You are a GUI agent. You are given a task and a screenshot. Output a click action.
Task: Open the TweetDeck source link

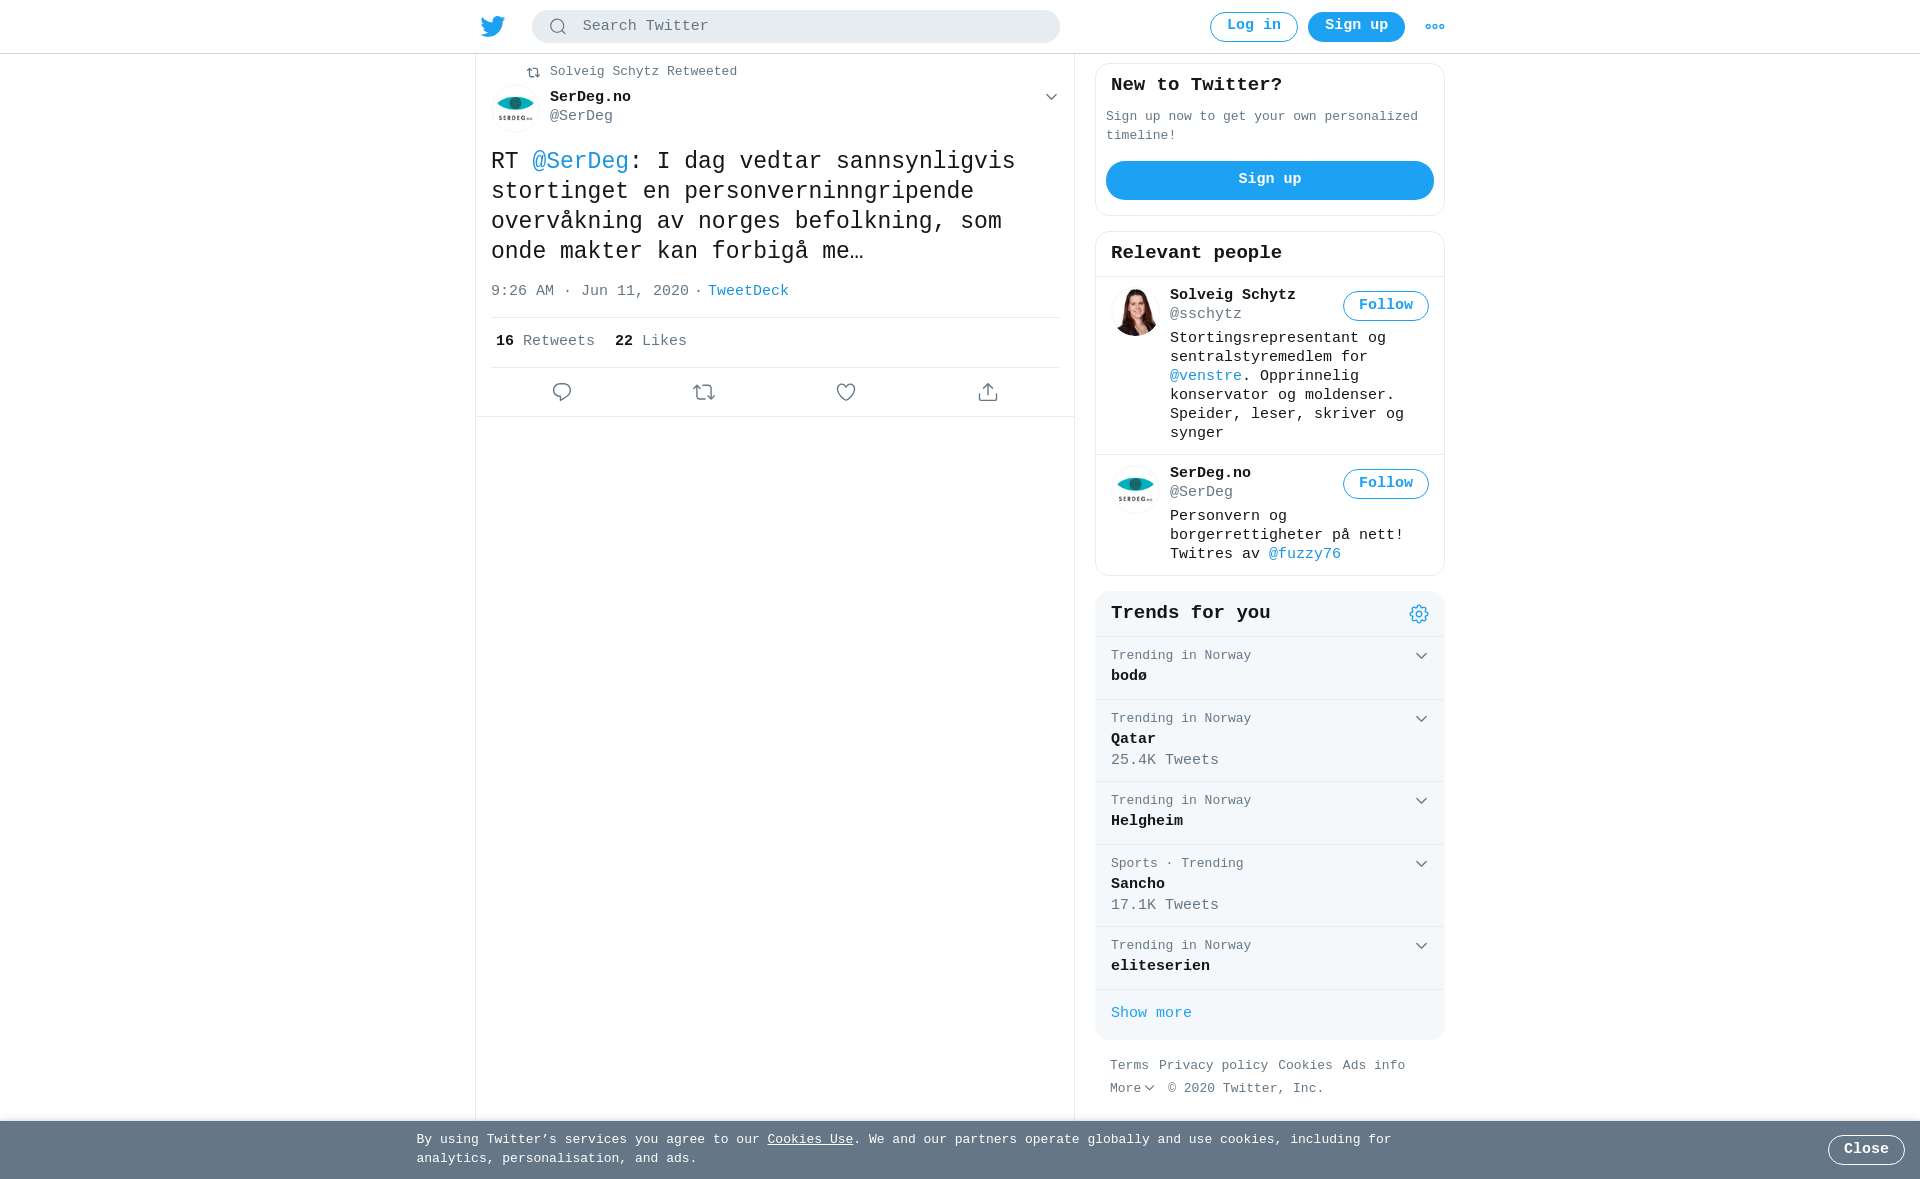coord(748,291)
